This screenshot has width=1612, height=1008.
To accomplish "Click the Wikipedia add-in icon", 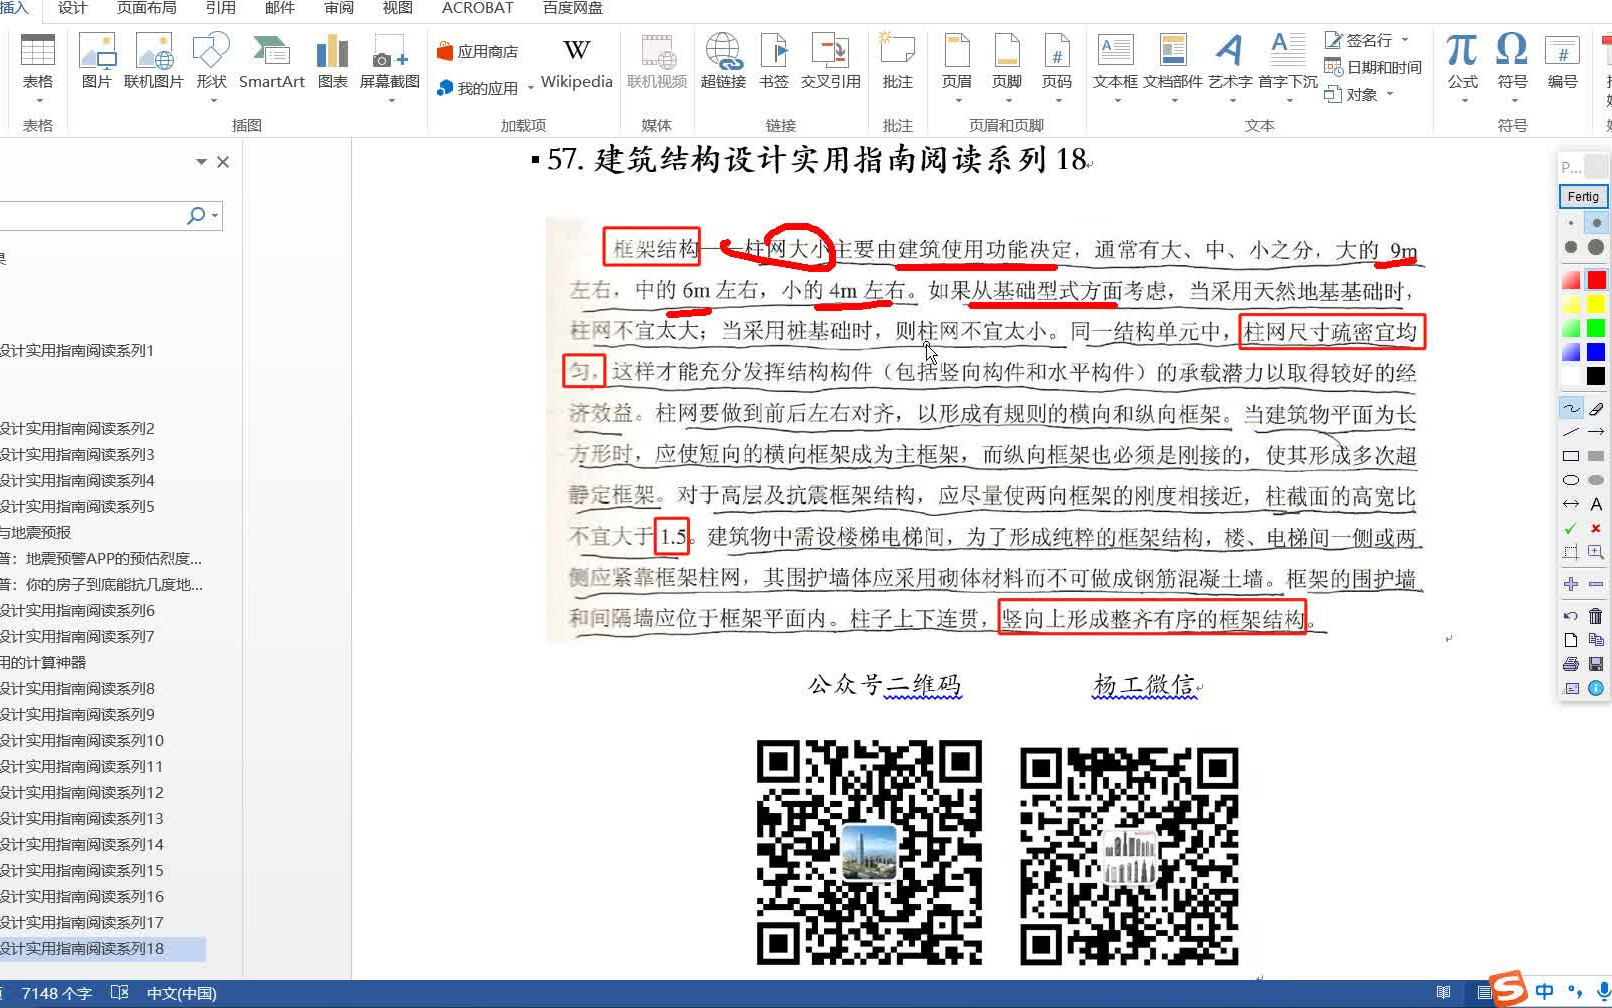I will [576, 62].
